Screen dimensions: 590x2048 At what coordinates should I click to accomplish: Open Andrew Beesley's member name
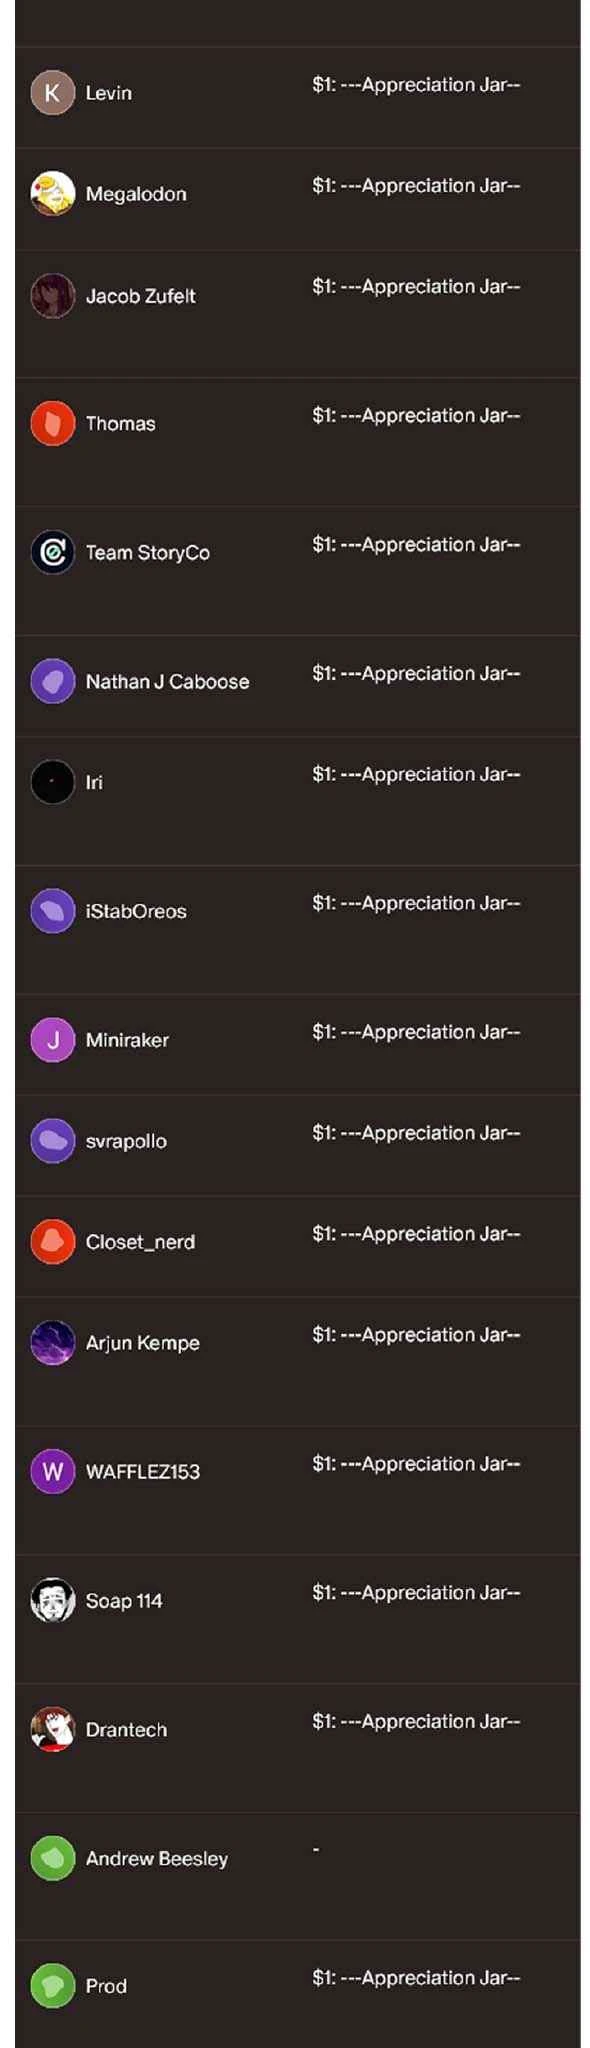(x=157, y=1859)
